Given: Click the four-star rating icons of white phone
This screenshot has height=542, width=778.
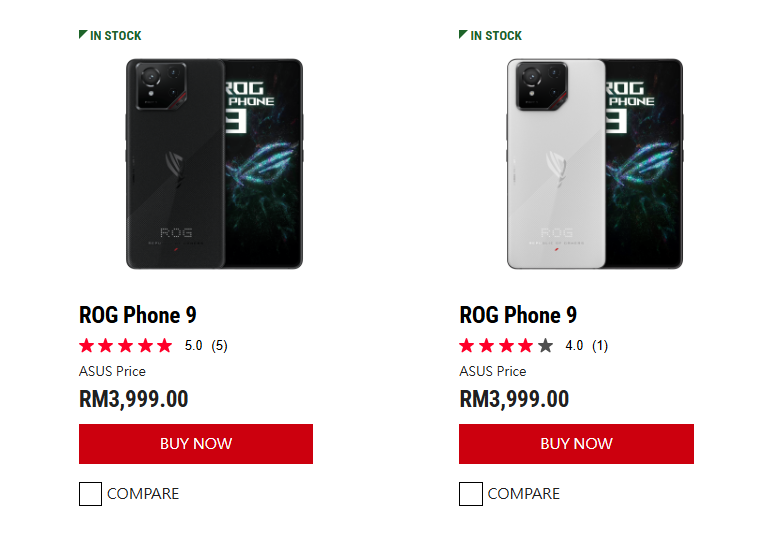Looking at the screenshot, I should pos(497,346).
